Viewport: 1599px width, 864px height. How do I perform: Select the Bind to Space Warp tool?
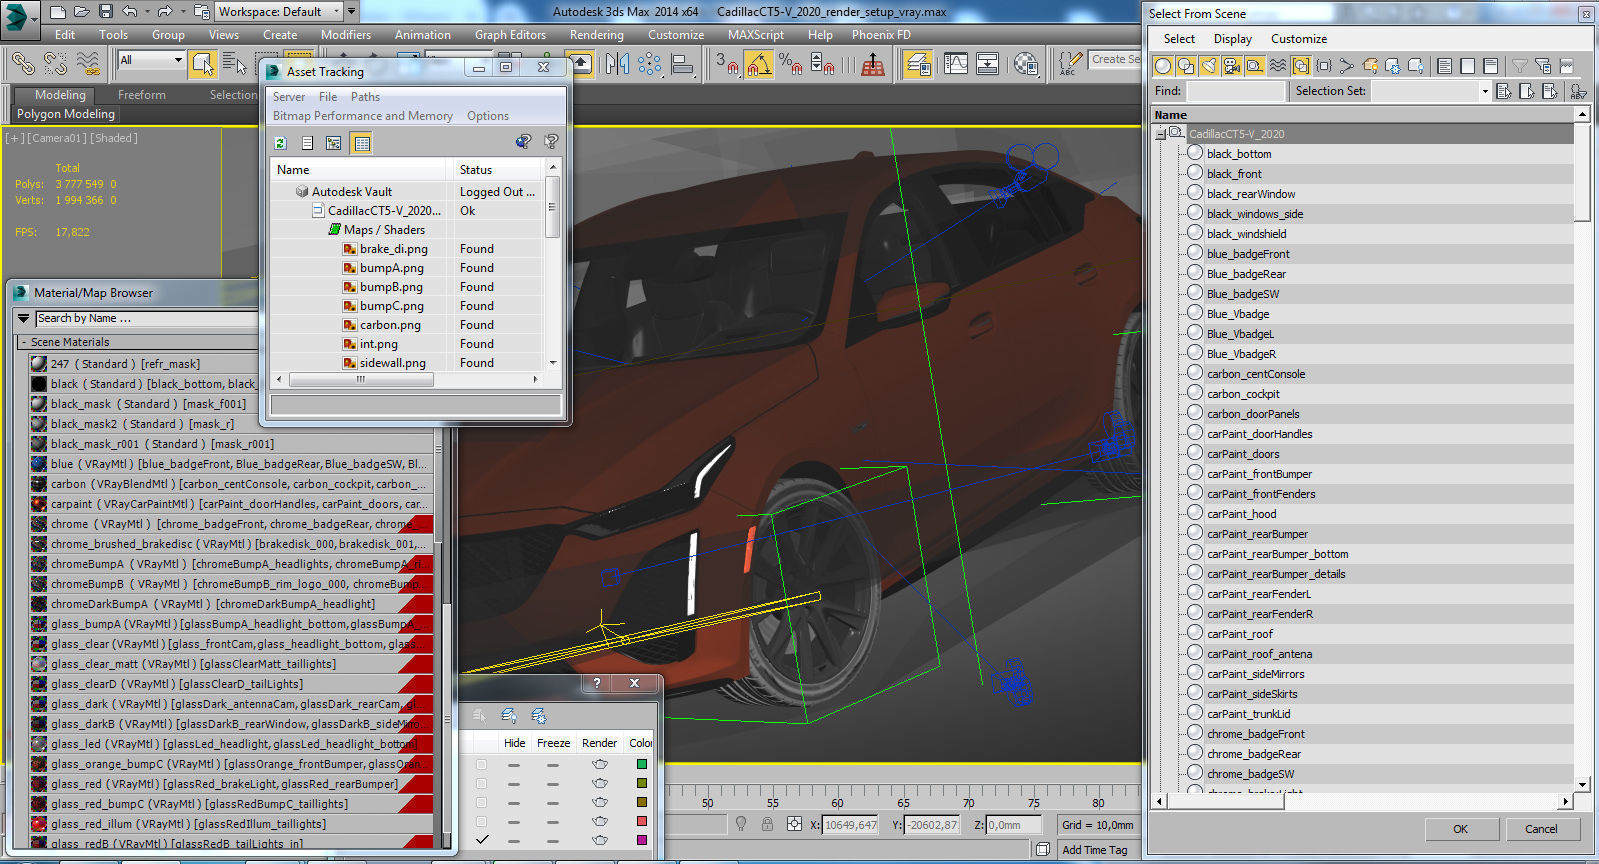click(x=88, y=63)
